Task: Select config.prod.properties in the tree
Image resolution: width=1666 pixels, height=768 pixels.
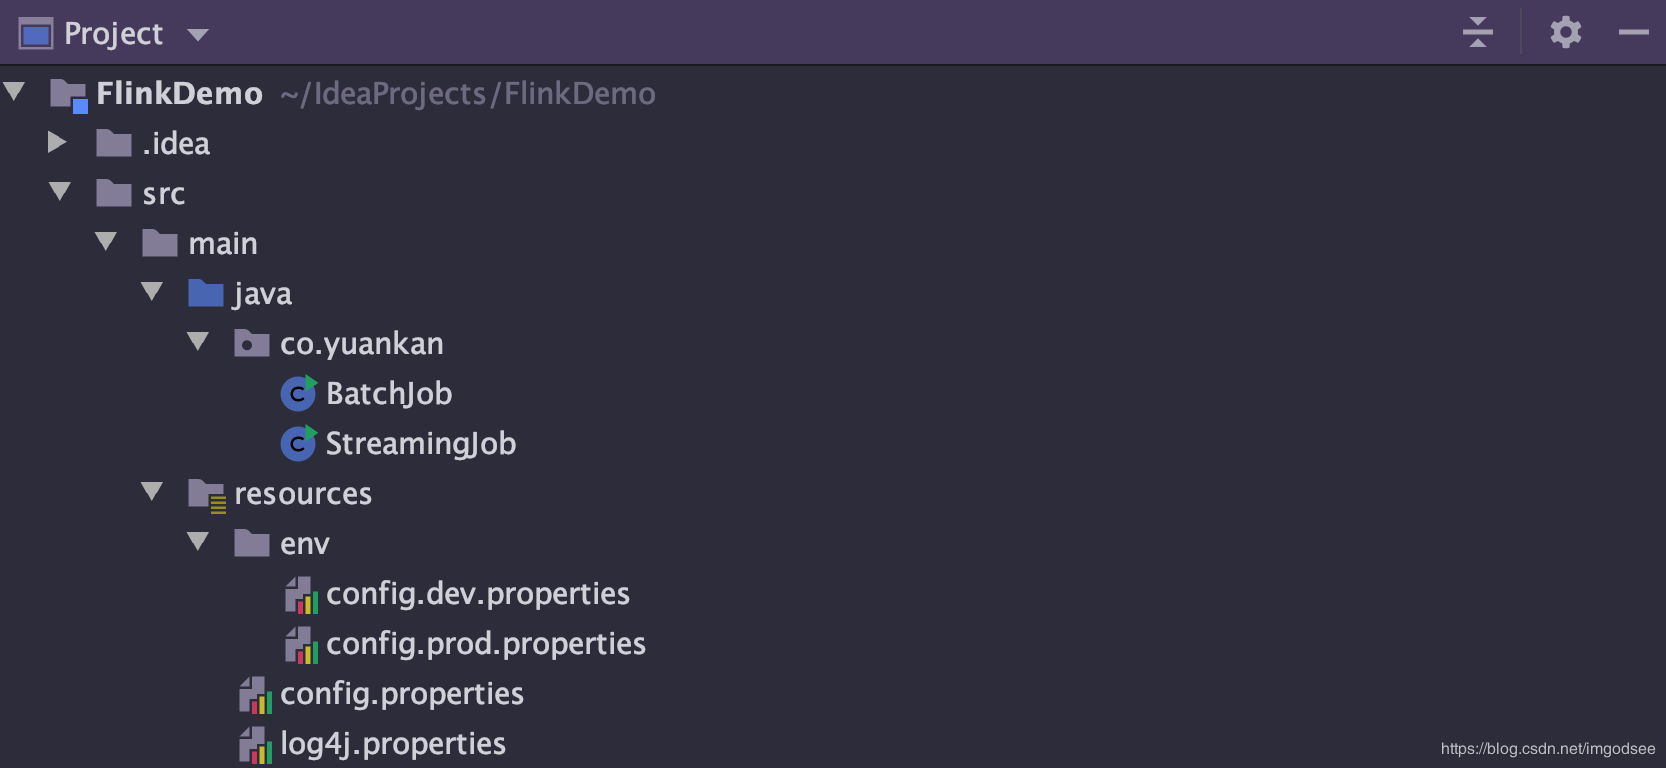Action: point(485,644)
